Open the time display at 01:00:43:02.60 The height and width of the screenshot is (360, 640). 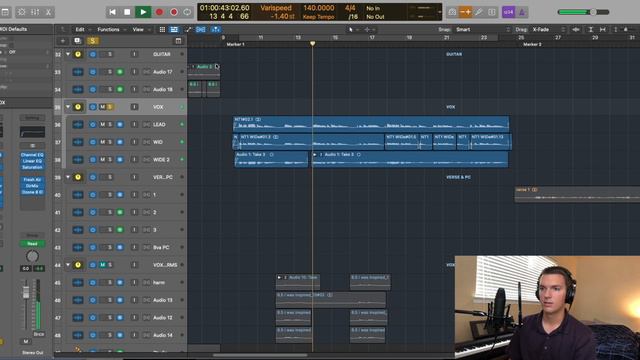coord(224,8)
